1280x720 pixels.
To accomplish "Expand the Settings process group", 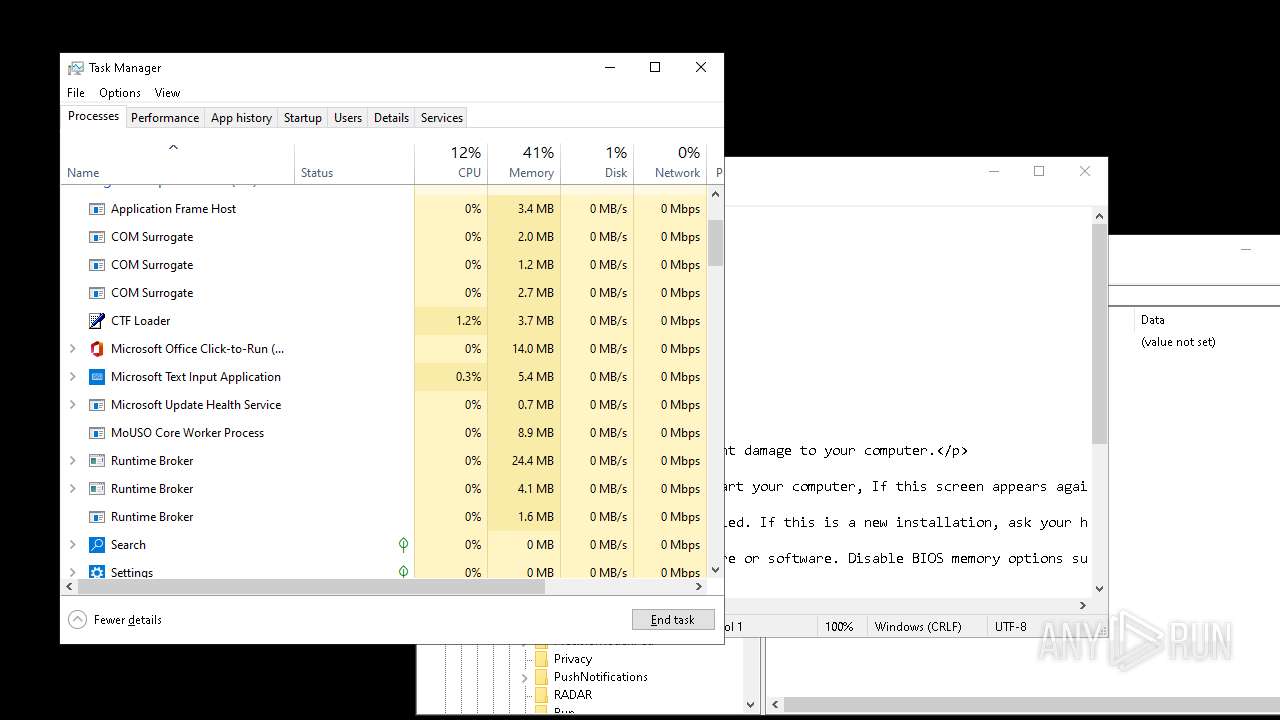I will click(72, 572).
